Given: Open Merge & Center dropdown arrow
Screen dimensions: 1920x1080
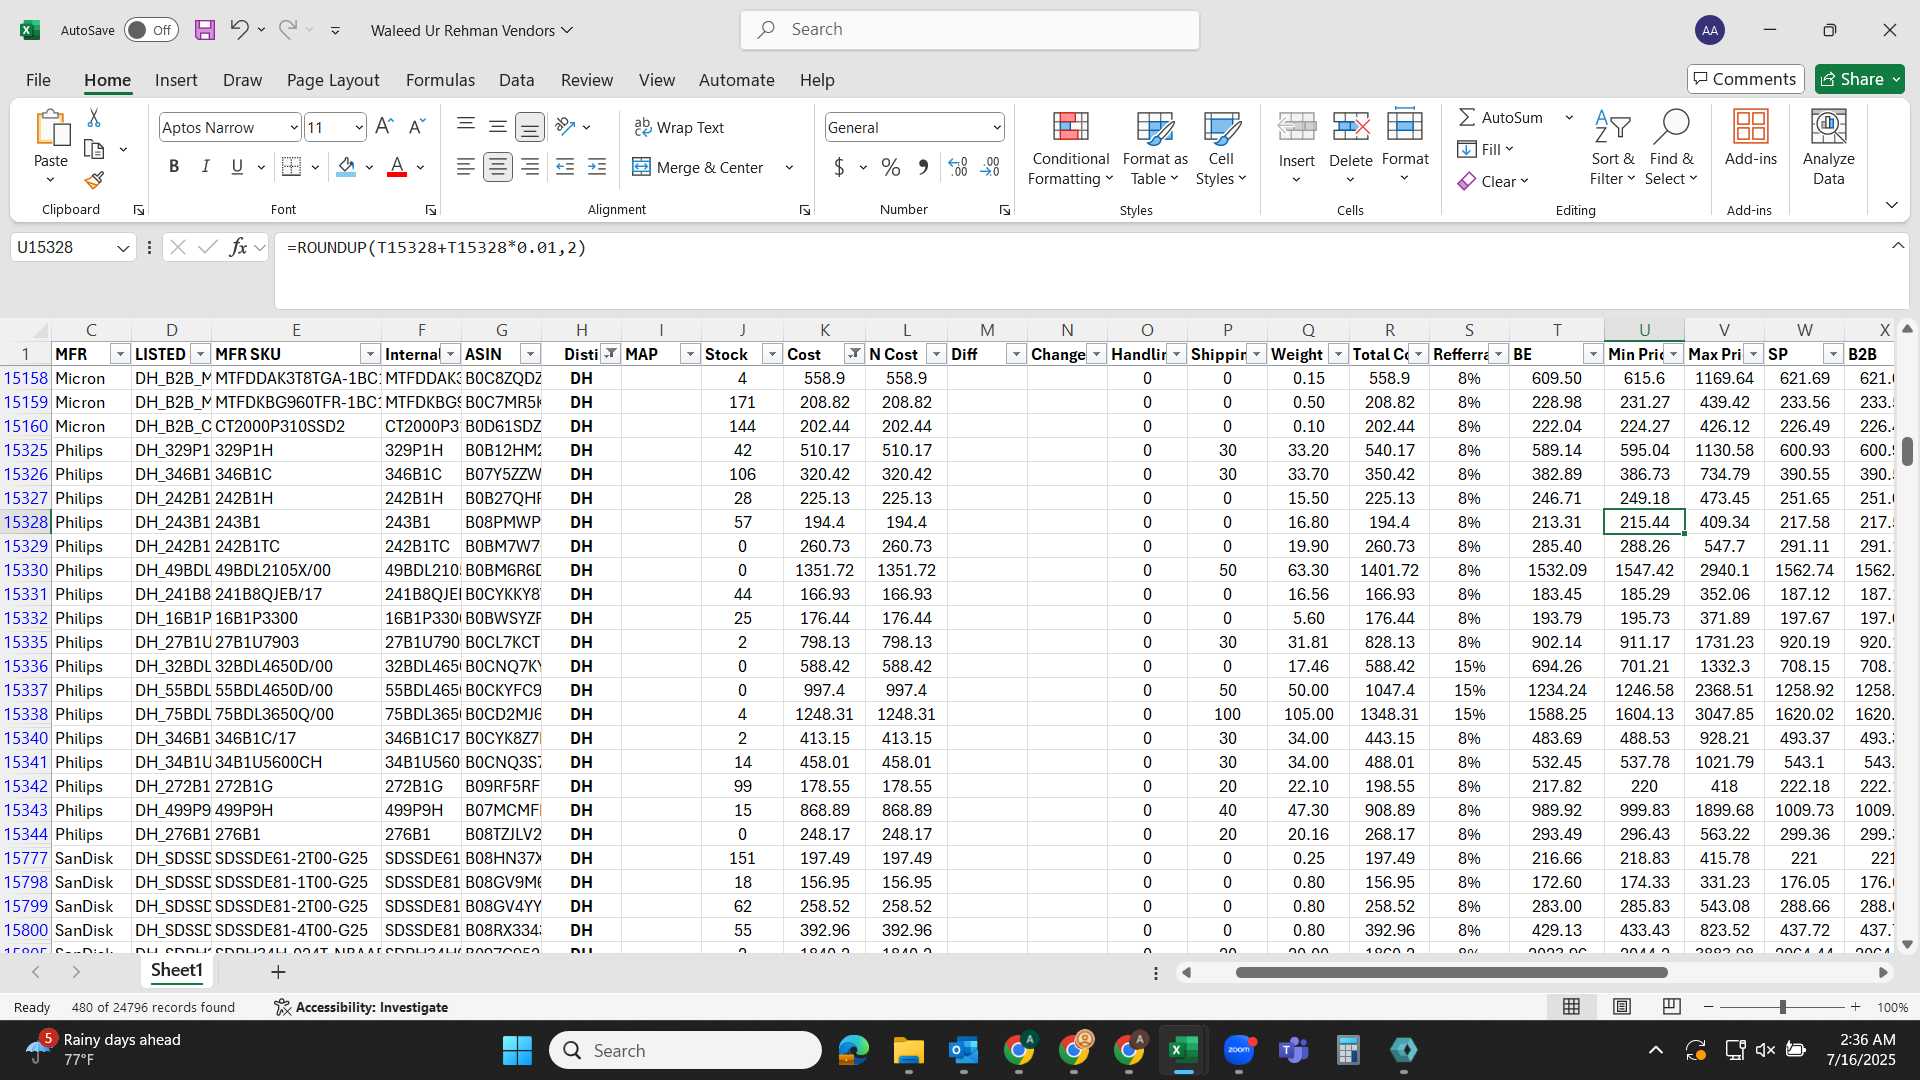Looking at the screenshot, I should (x=789, y=167).
